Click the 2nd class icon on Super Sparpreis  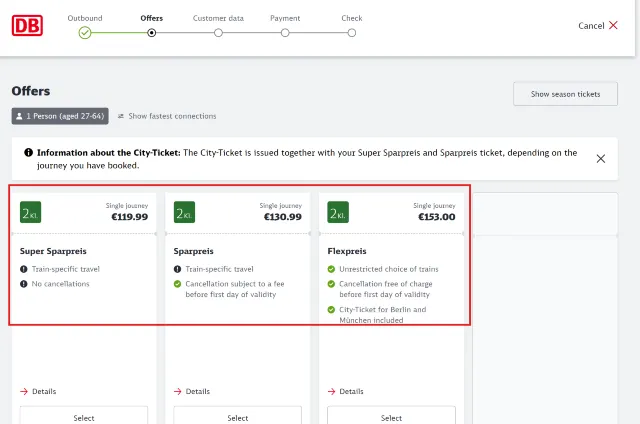pos(31,212)
